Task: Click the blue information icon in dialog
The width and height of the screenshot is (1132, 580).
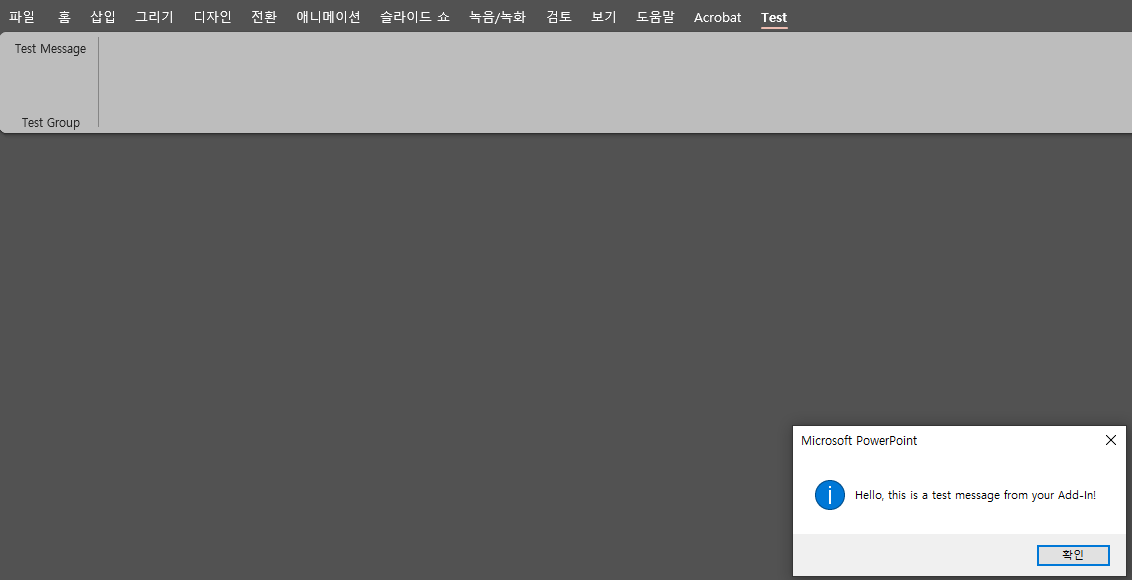Action: coord(830,495)
